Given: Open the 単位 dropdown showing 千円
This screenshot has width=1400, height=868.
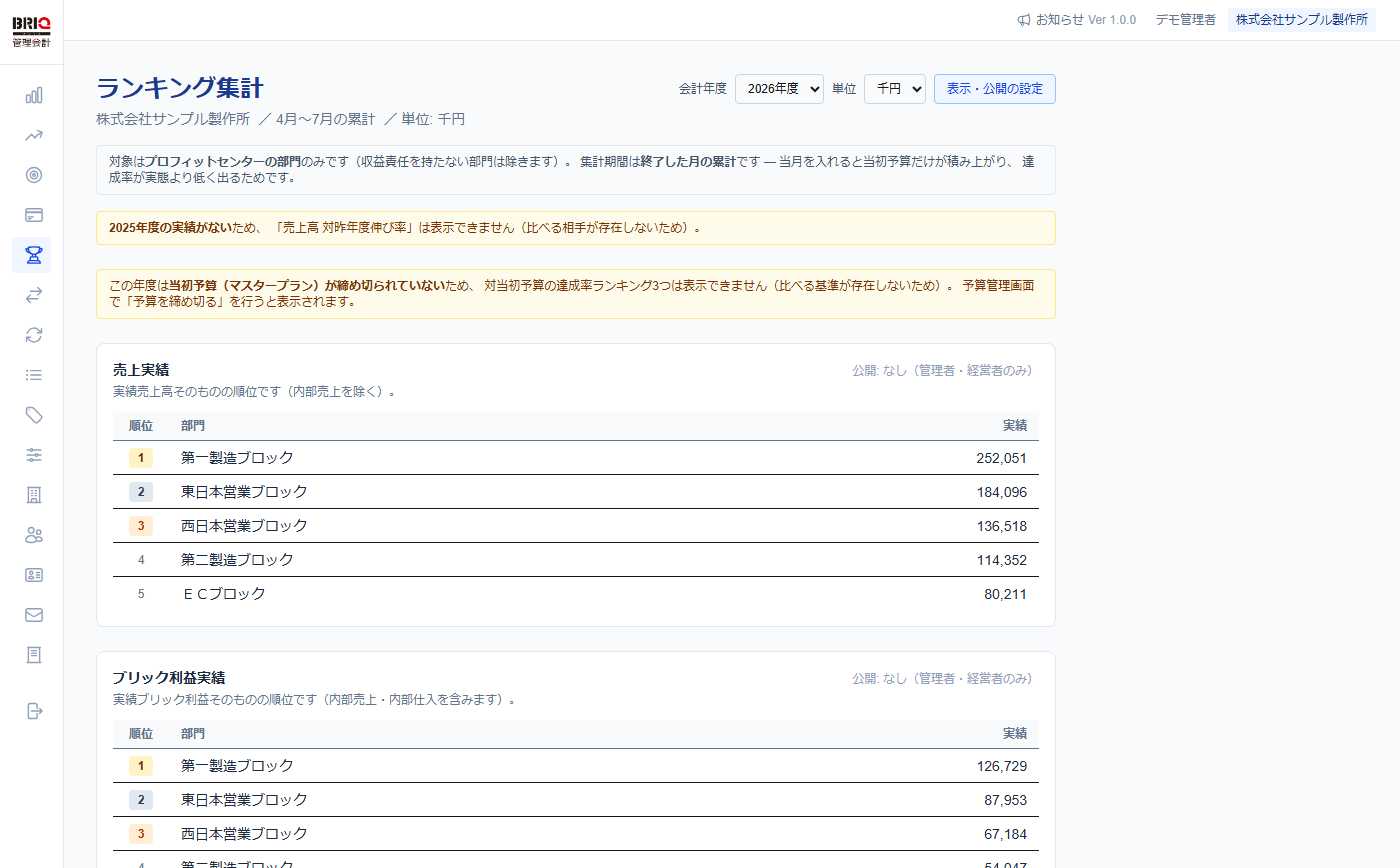Looking at the screenshot, I should 895,89.
